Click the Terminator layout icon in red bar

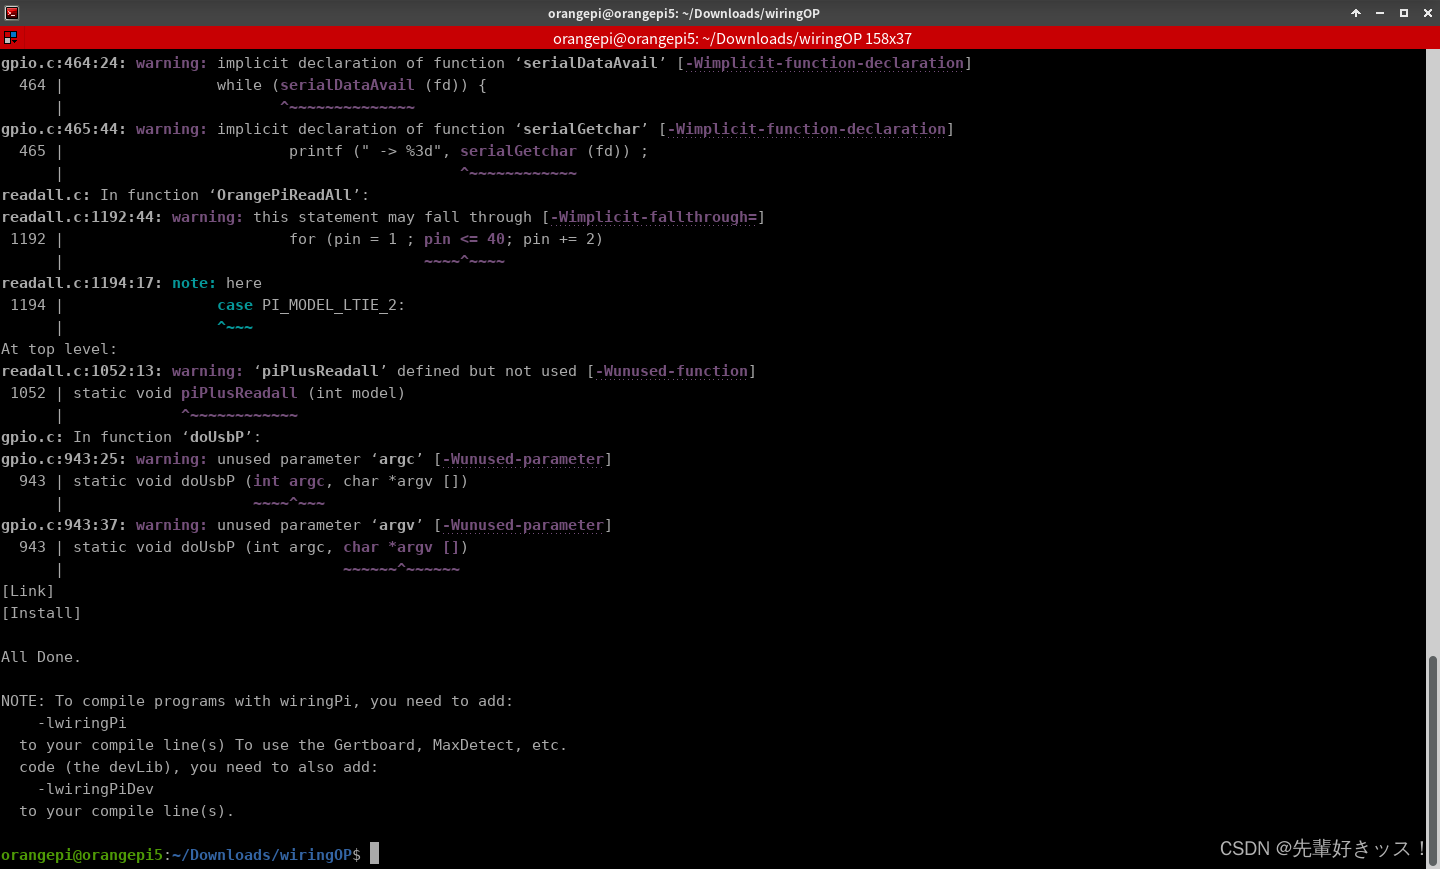click(10, 38)
